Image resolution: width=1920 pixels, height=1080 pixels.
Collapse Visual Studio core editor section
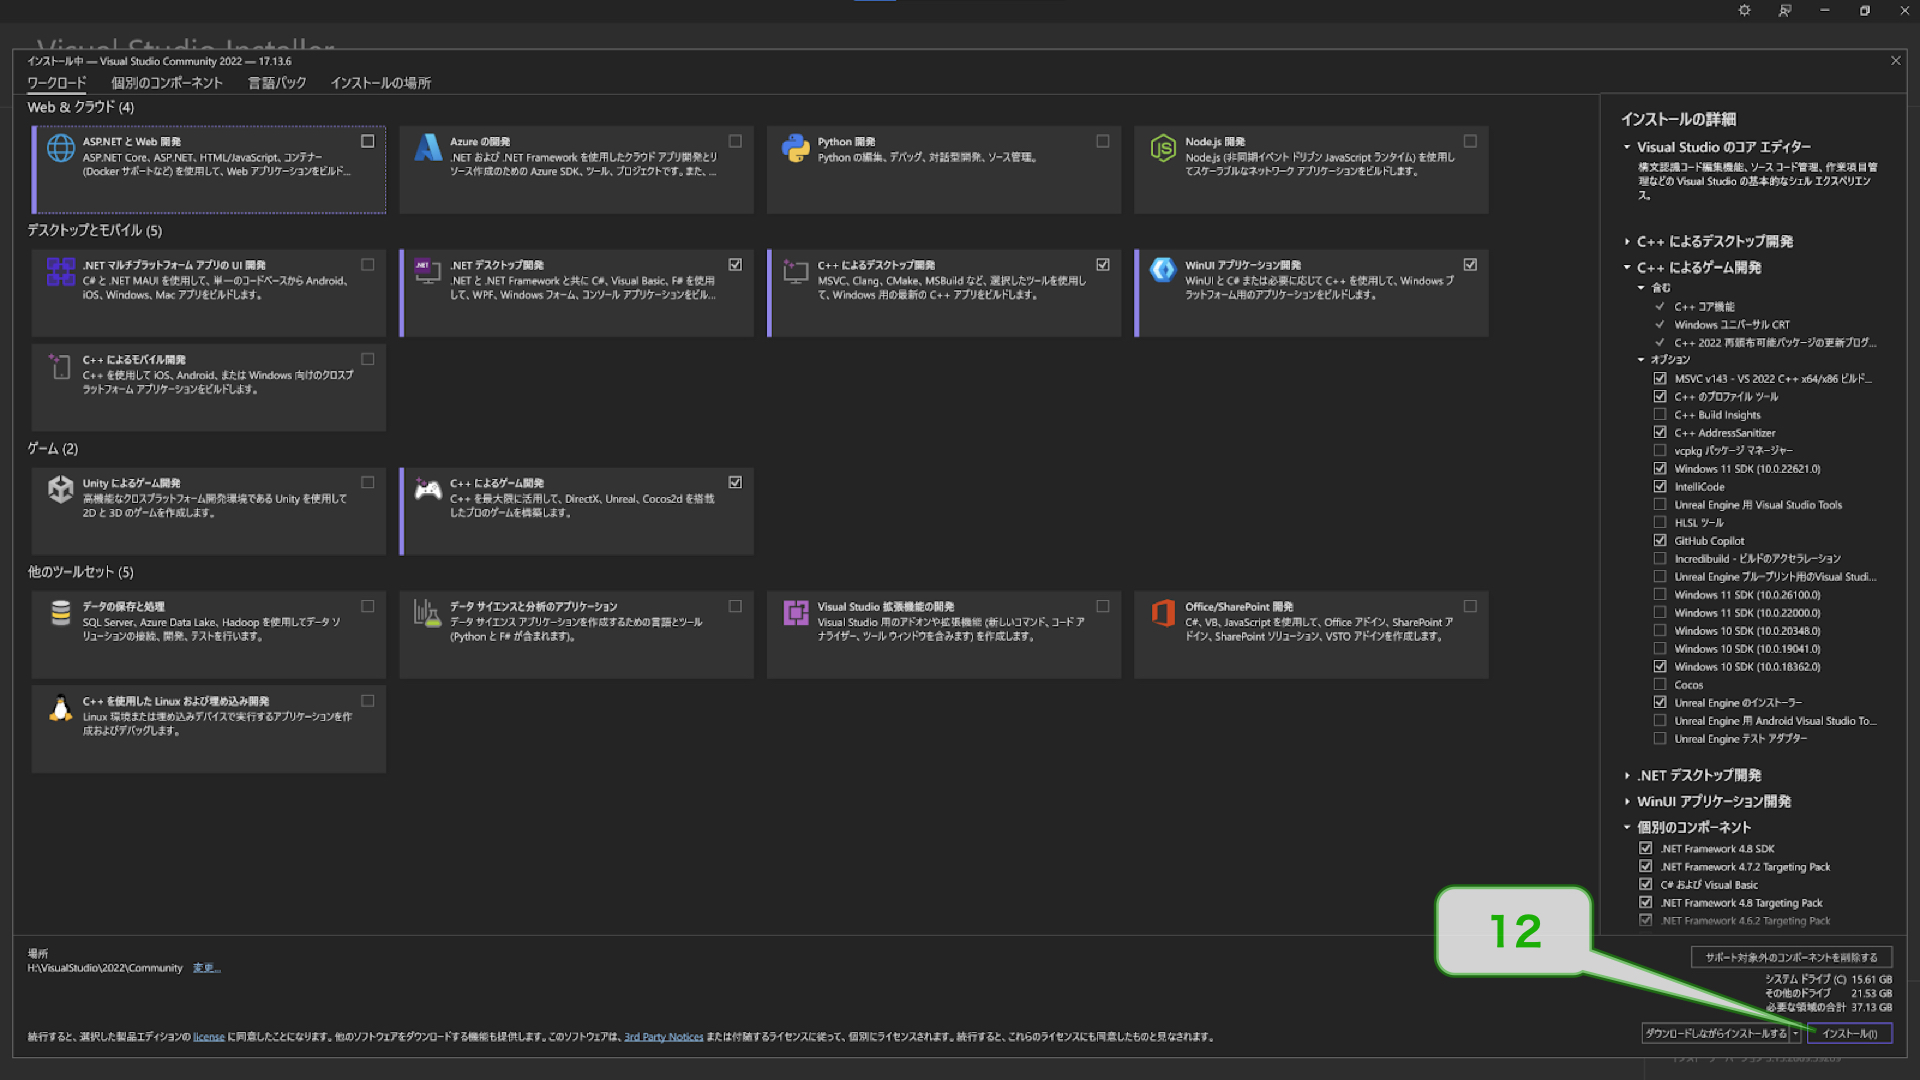tap(1627, 147)
